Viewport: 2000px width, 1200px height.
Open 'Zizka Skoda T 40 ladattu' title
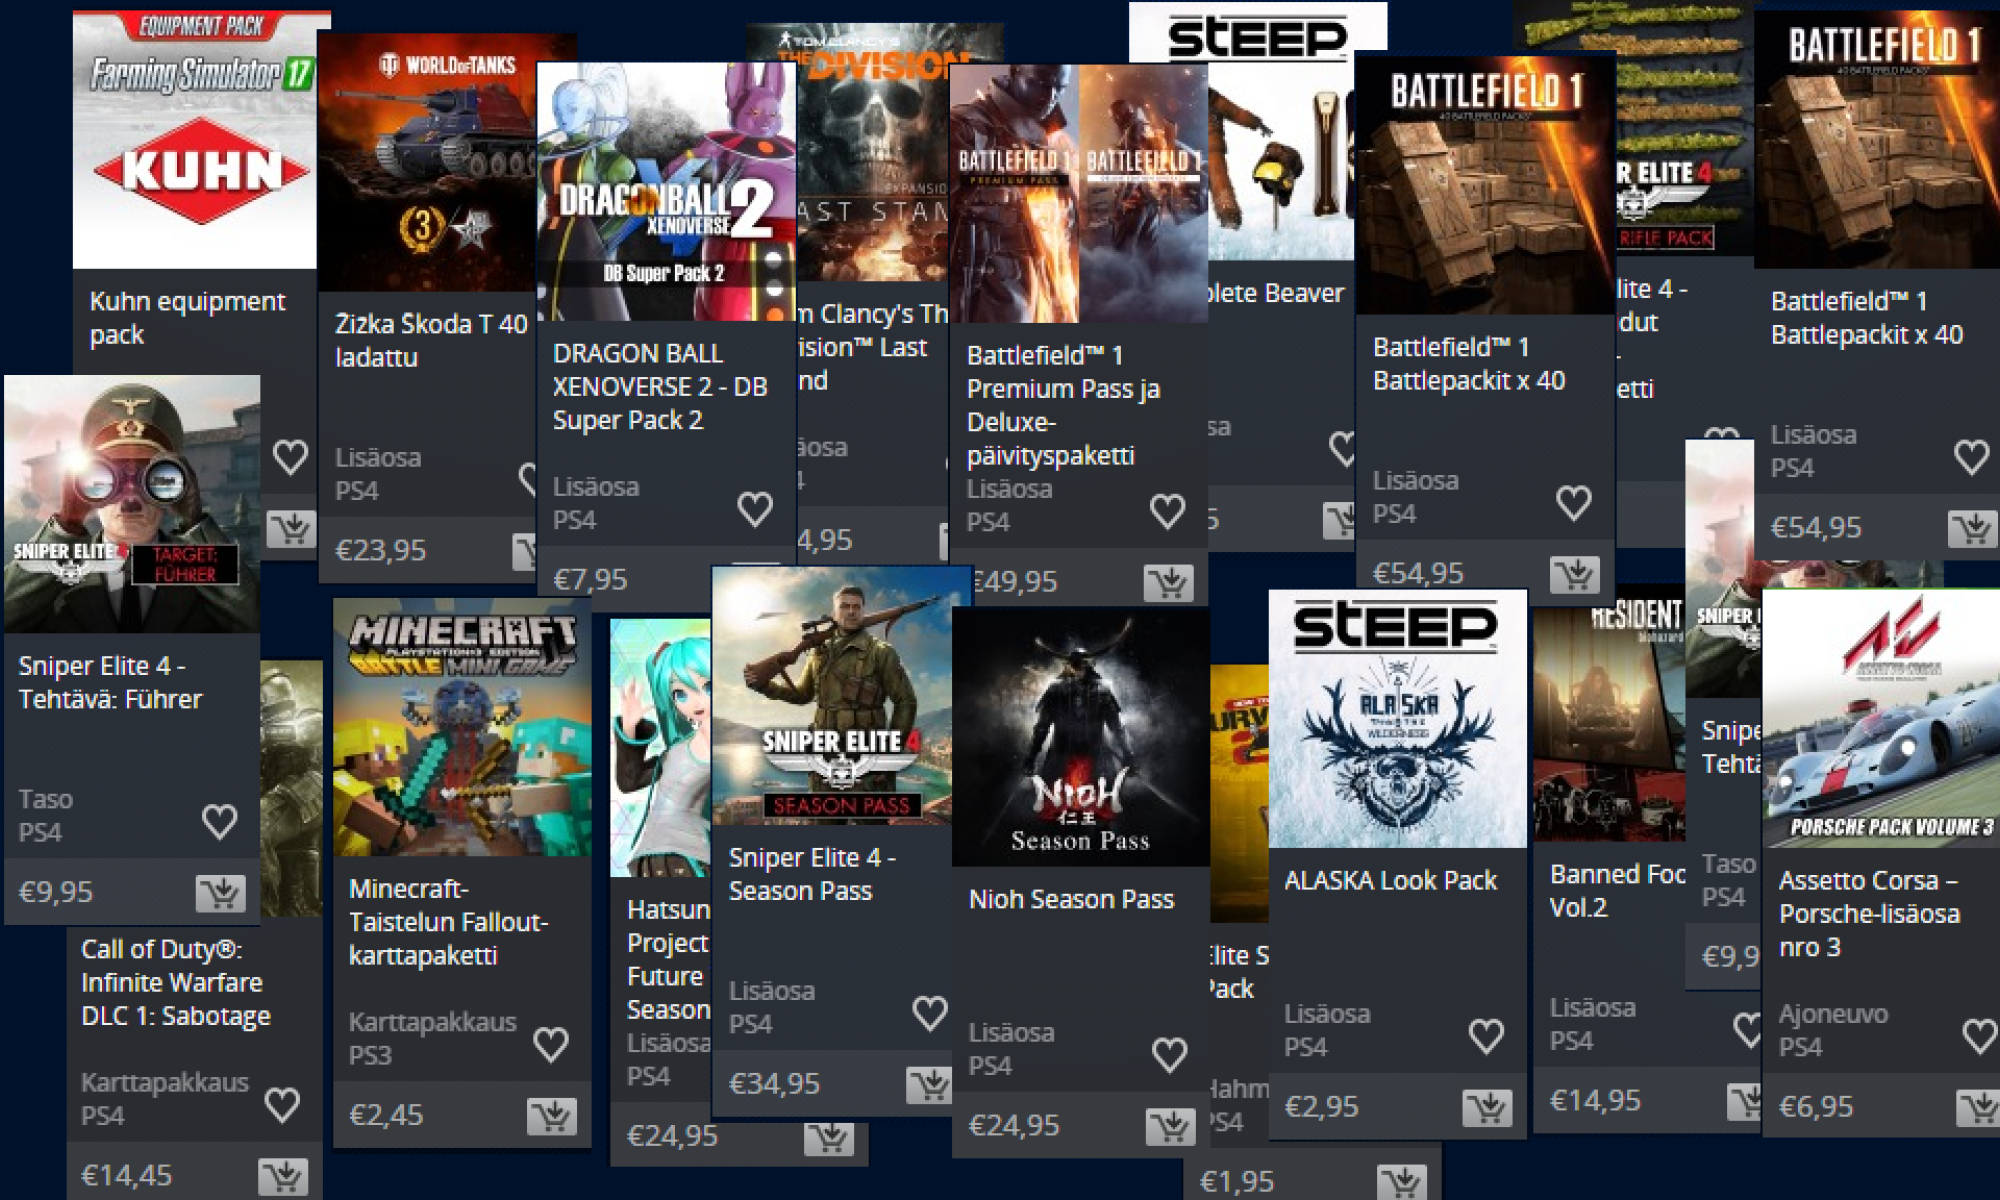[431, 340]
